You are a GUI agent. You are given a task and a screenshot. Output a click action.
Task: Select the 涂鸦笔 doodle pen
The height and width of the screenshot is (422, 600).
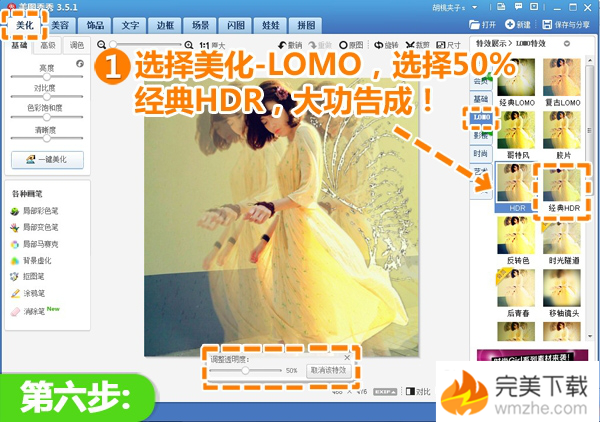28,293
